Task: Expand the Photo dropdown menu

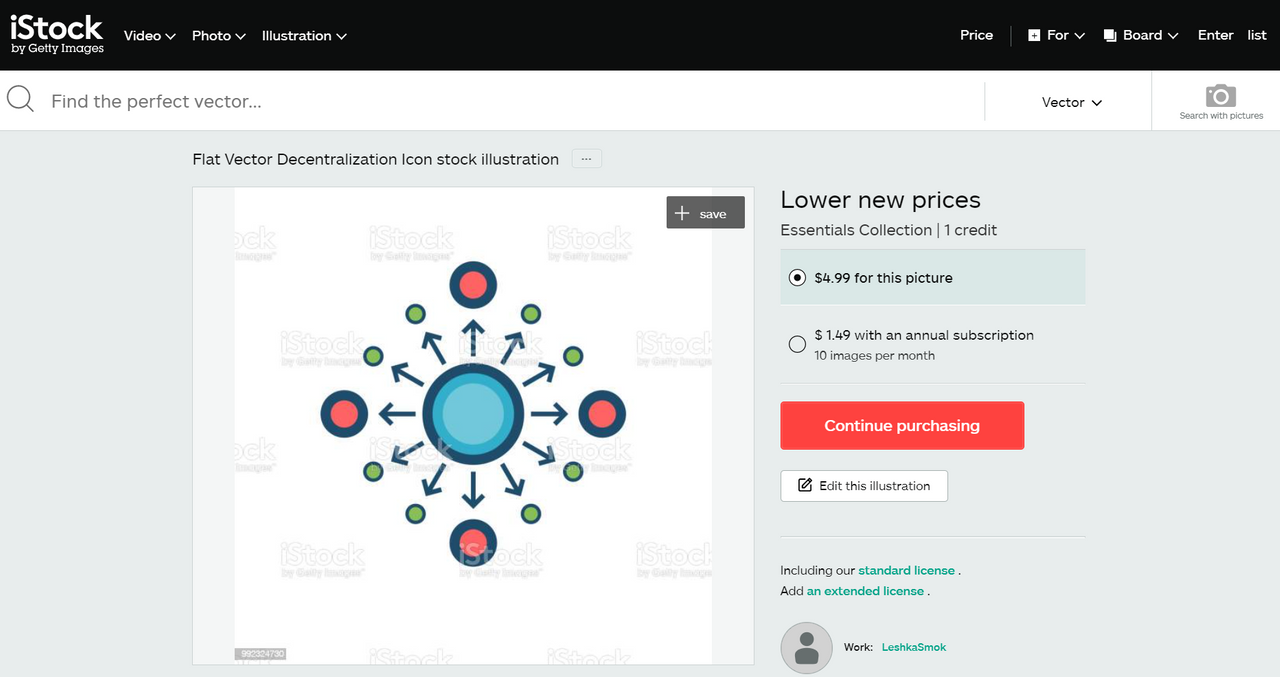Action: click(x=218, y=35)
